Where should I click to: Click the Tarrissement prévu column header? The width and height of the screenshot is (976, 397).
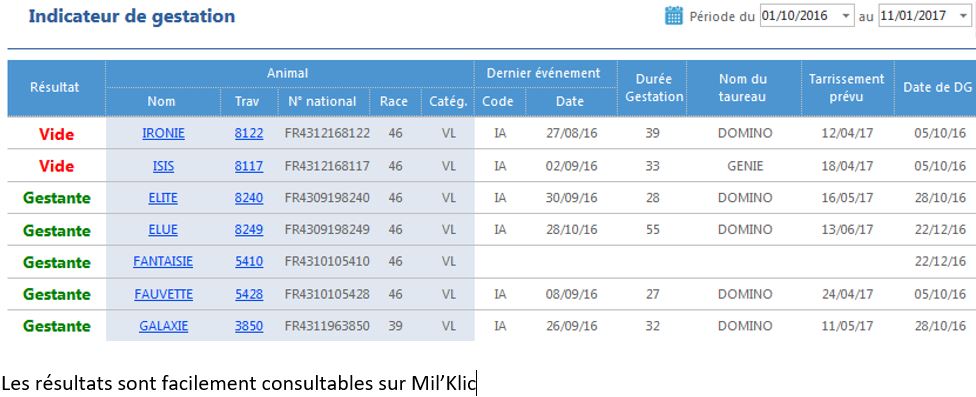pyautogui.click(x=847, y=88)
